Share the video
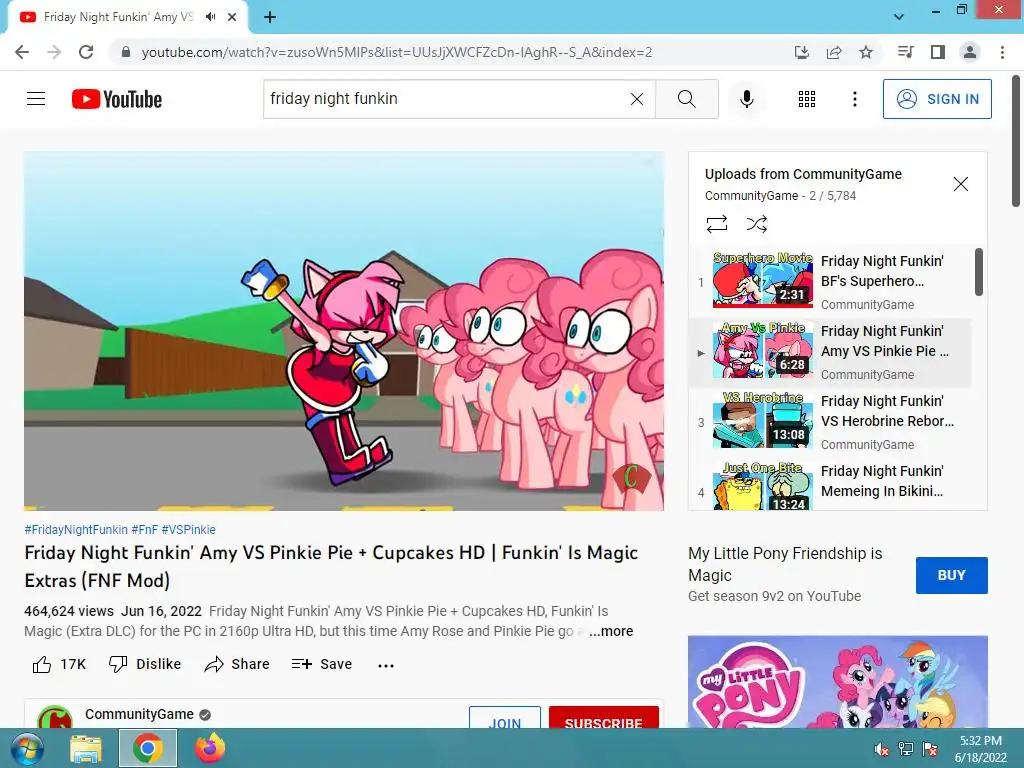The height and width of the screenshot is (768, 1024). [x=237, y=664]
